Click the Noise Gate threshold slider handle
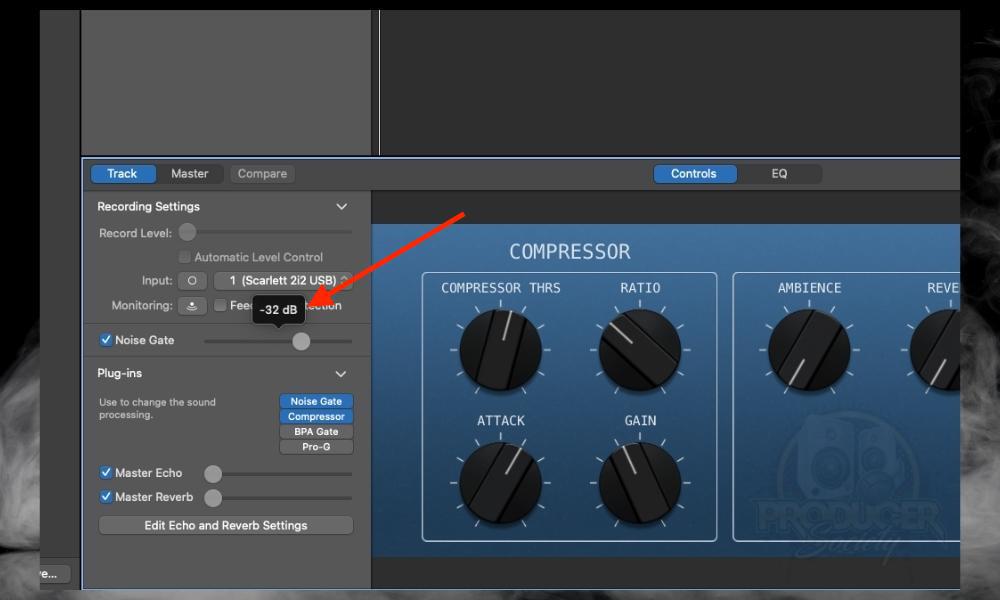Screen dimensions: 1000x600 coord(301,341)
